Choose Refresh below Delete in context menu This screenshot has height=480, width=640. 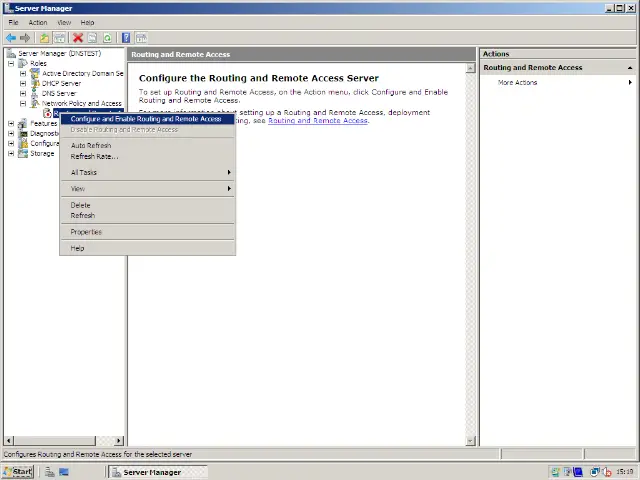(x=147, y=216)
